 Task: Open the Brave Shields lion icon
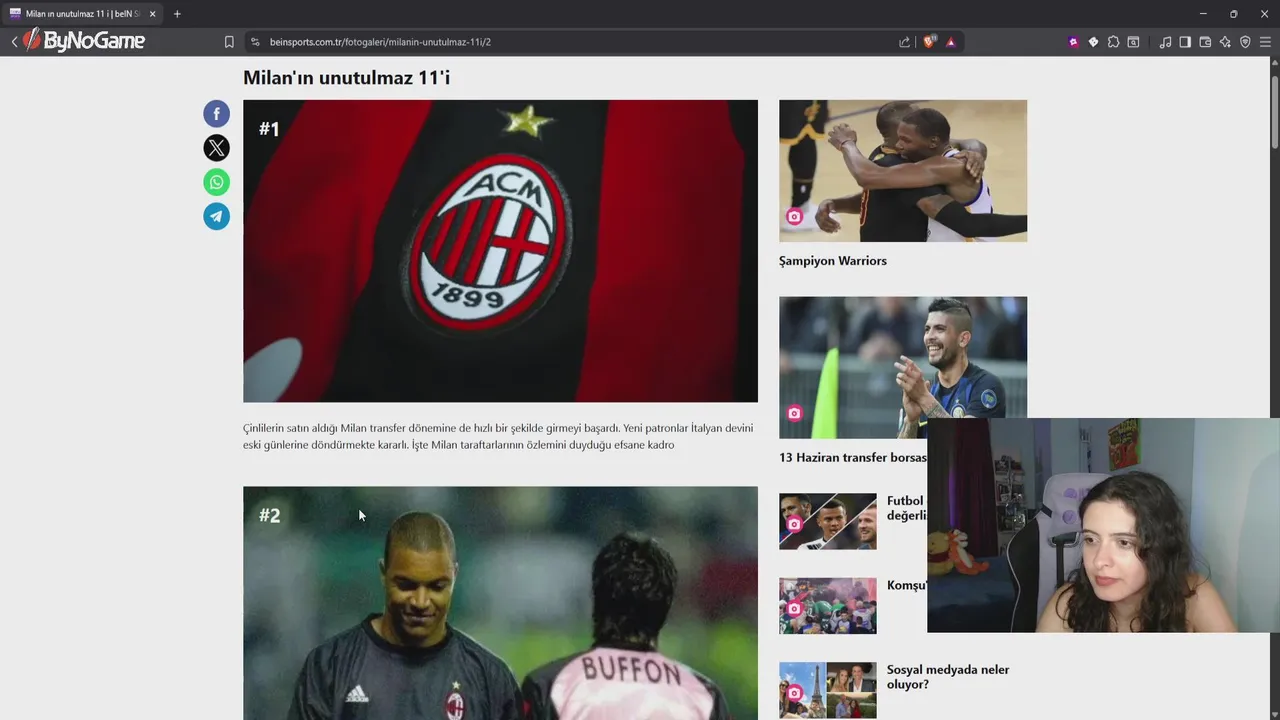point(929,42)
